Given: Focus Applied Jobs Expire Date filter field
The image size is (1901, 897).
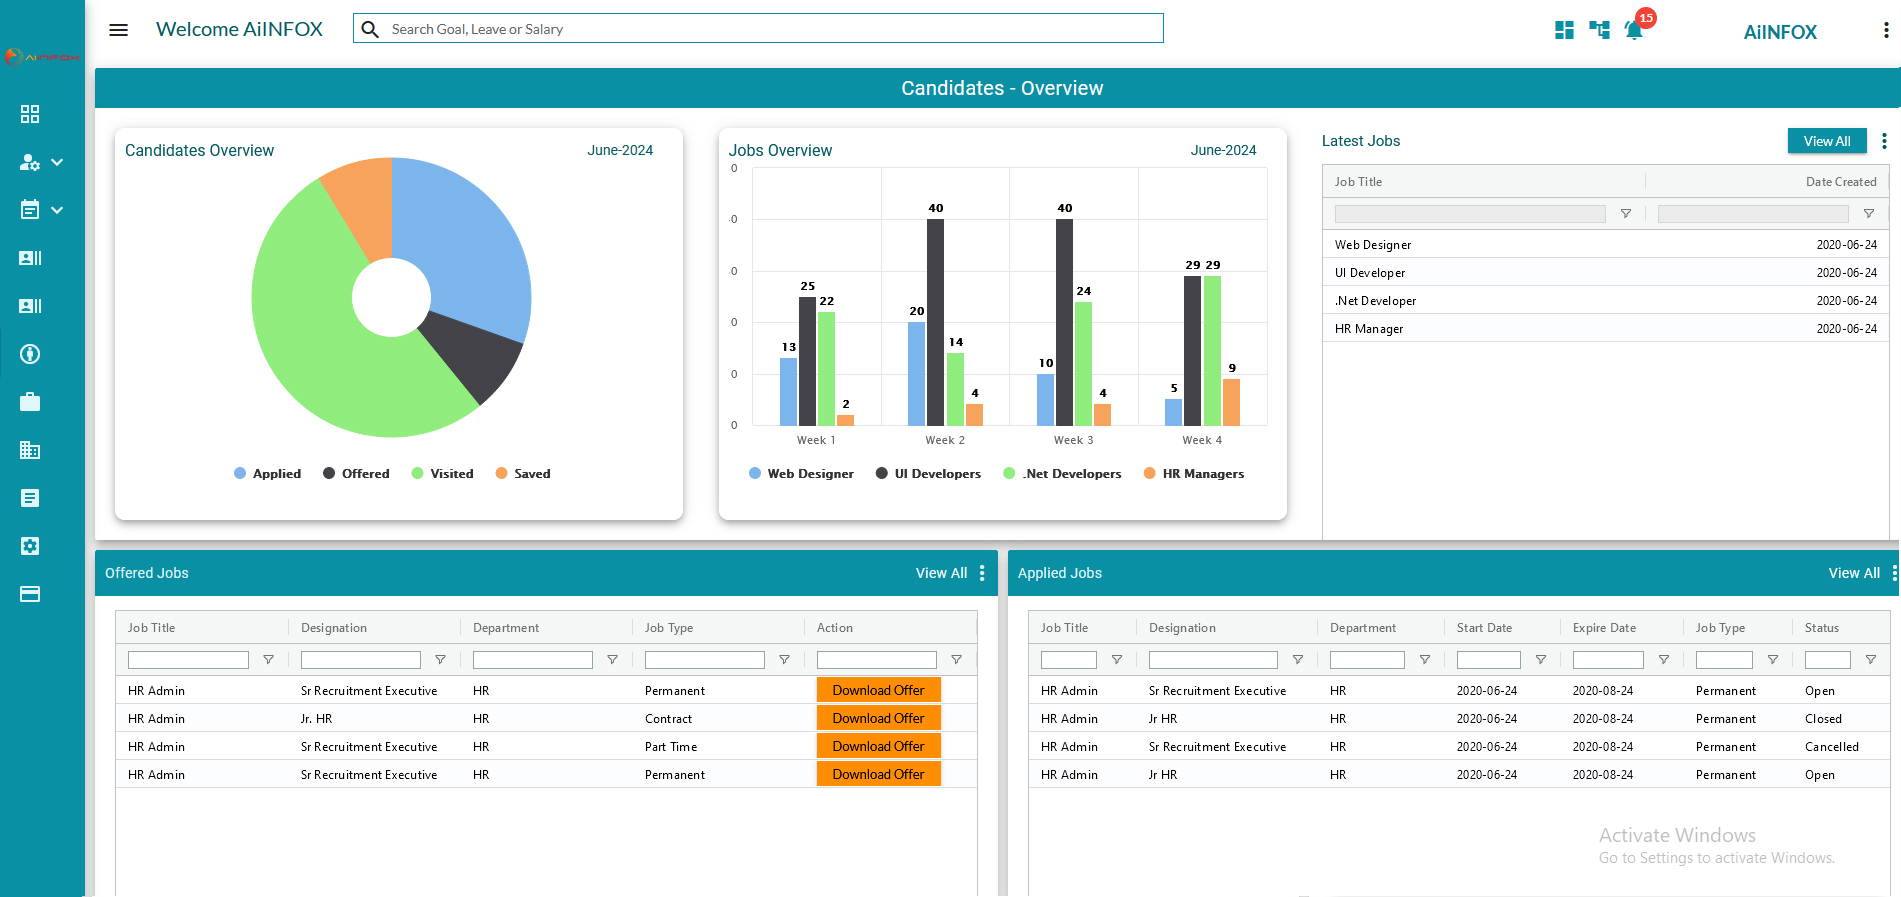Looking at the screenshot, I should point(1608,660).
